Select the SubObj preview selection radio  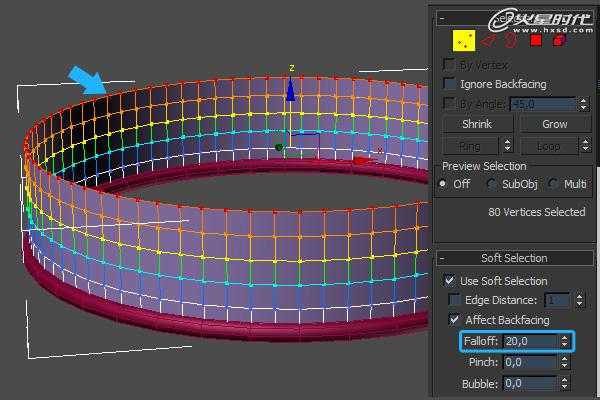tap(491, 184)
